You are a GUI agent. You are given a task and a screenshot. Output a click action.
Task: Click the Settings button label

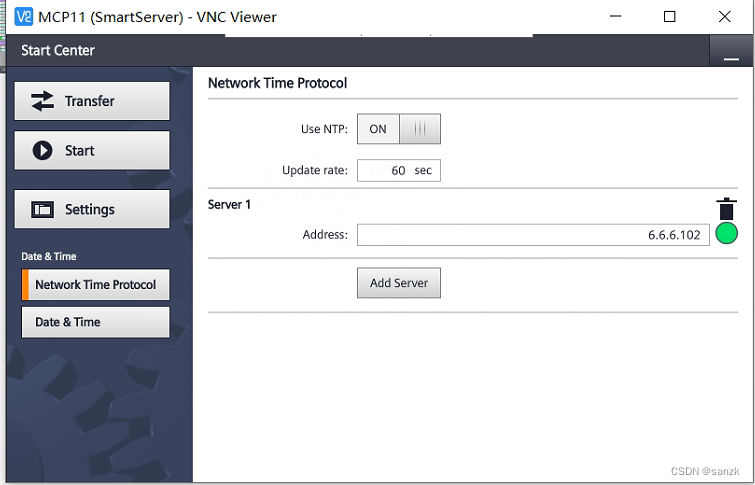pyautogui.click(x=90, y=210)
